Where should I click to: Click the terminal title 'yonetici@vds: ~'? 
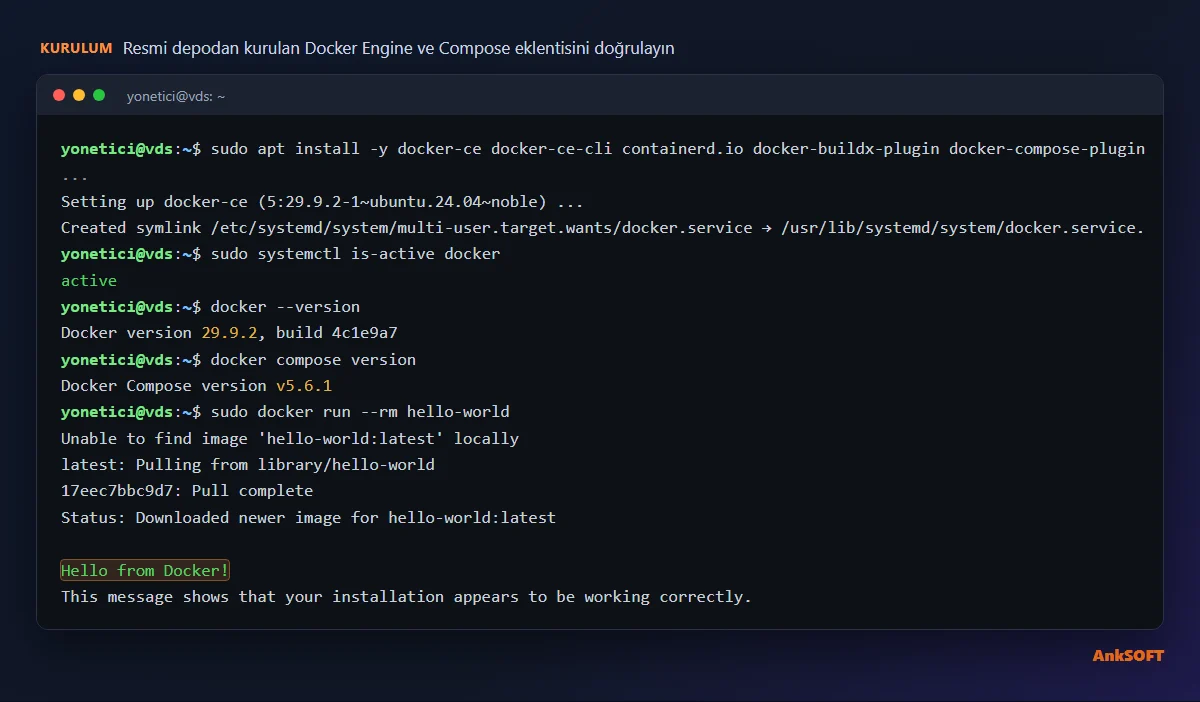176,96
